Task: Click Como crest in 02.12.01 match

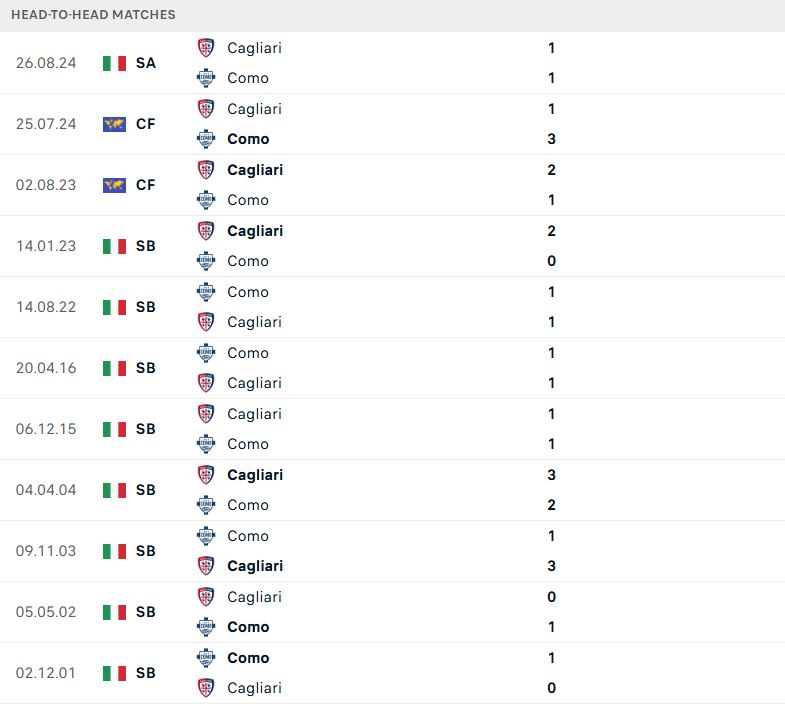Action: pyautogui.click(x=206, y=658)
